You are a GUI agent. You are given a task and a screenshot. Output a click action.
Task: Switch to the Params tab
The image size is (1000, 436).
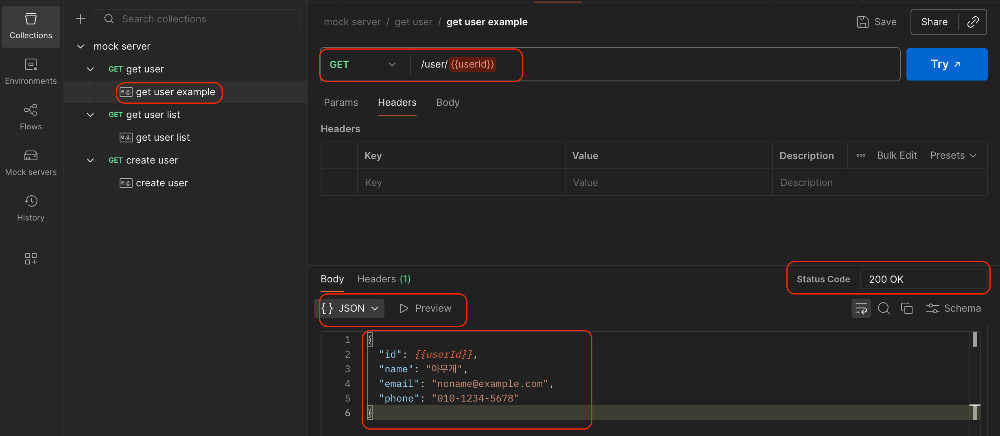pos(341,103)
